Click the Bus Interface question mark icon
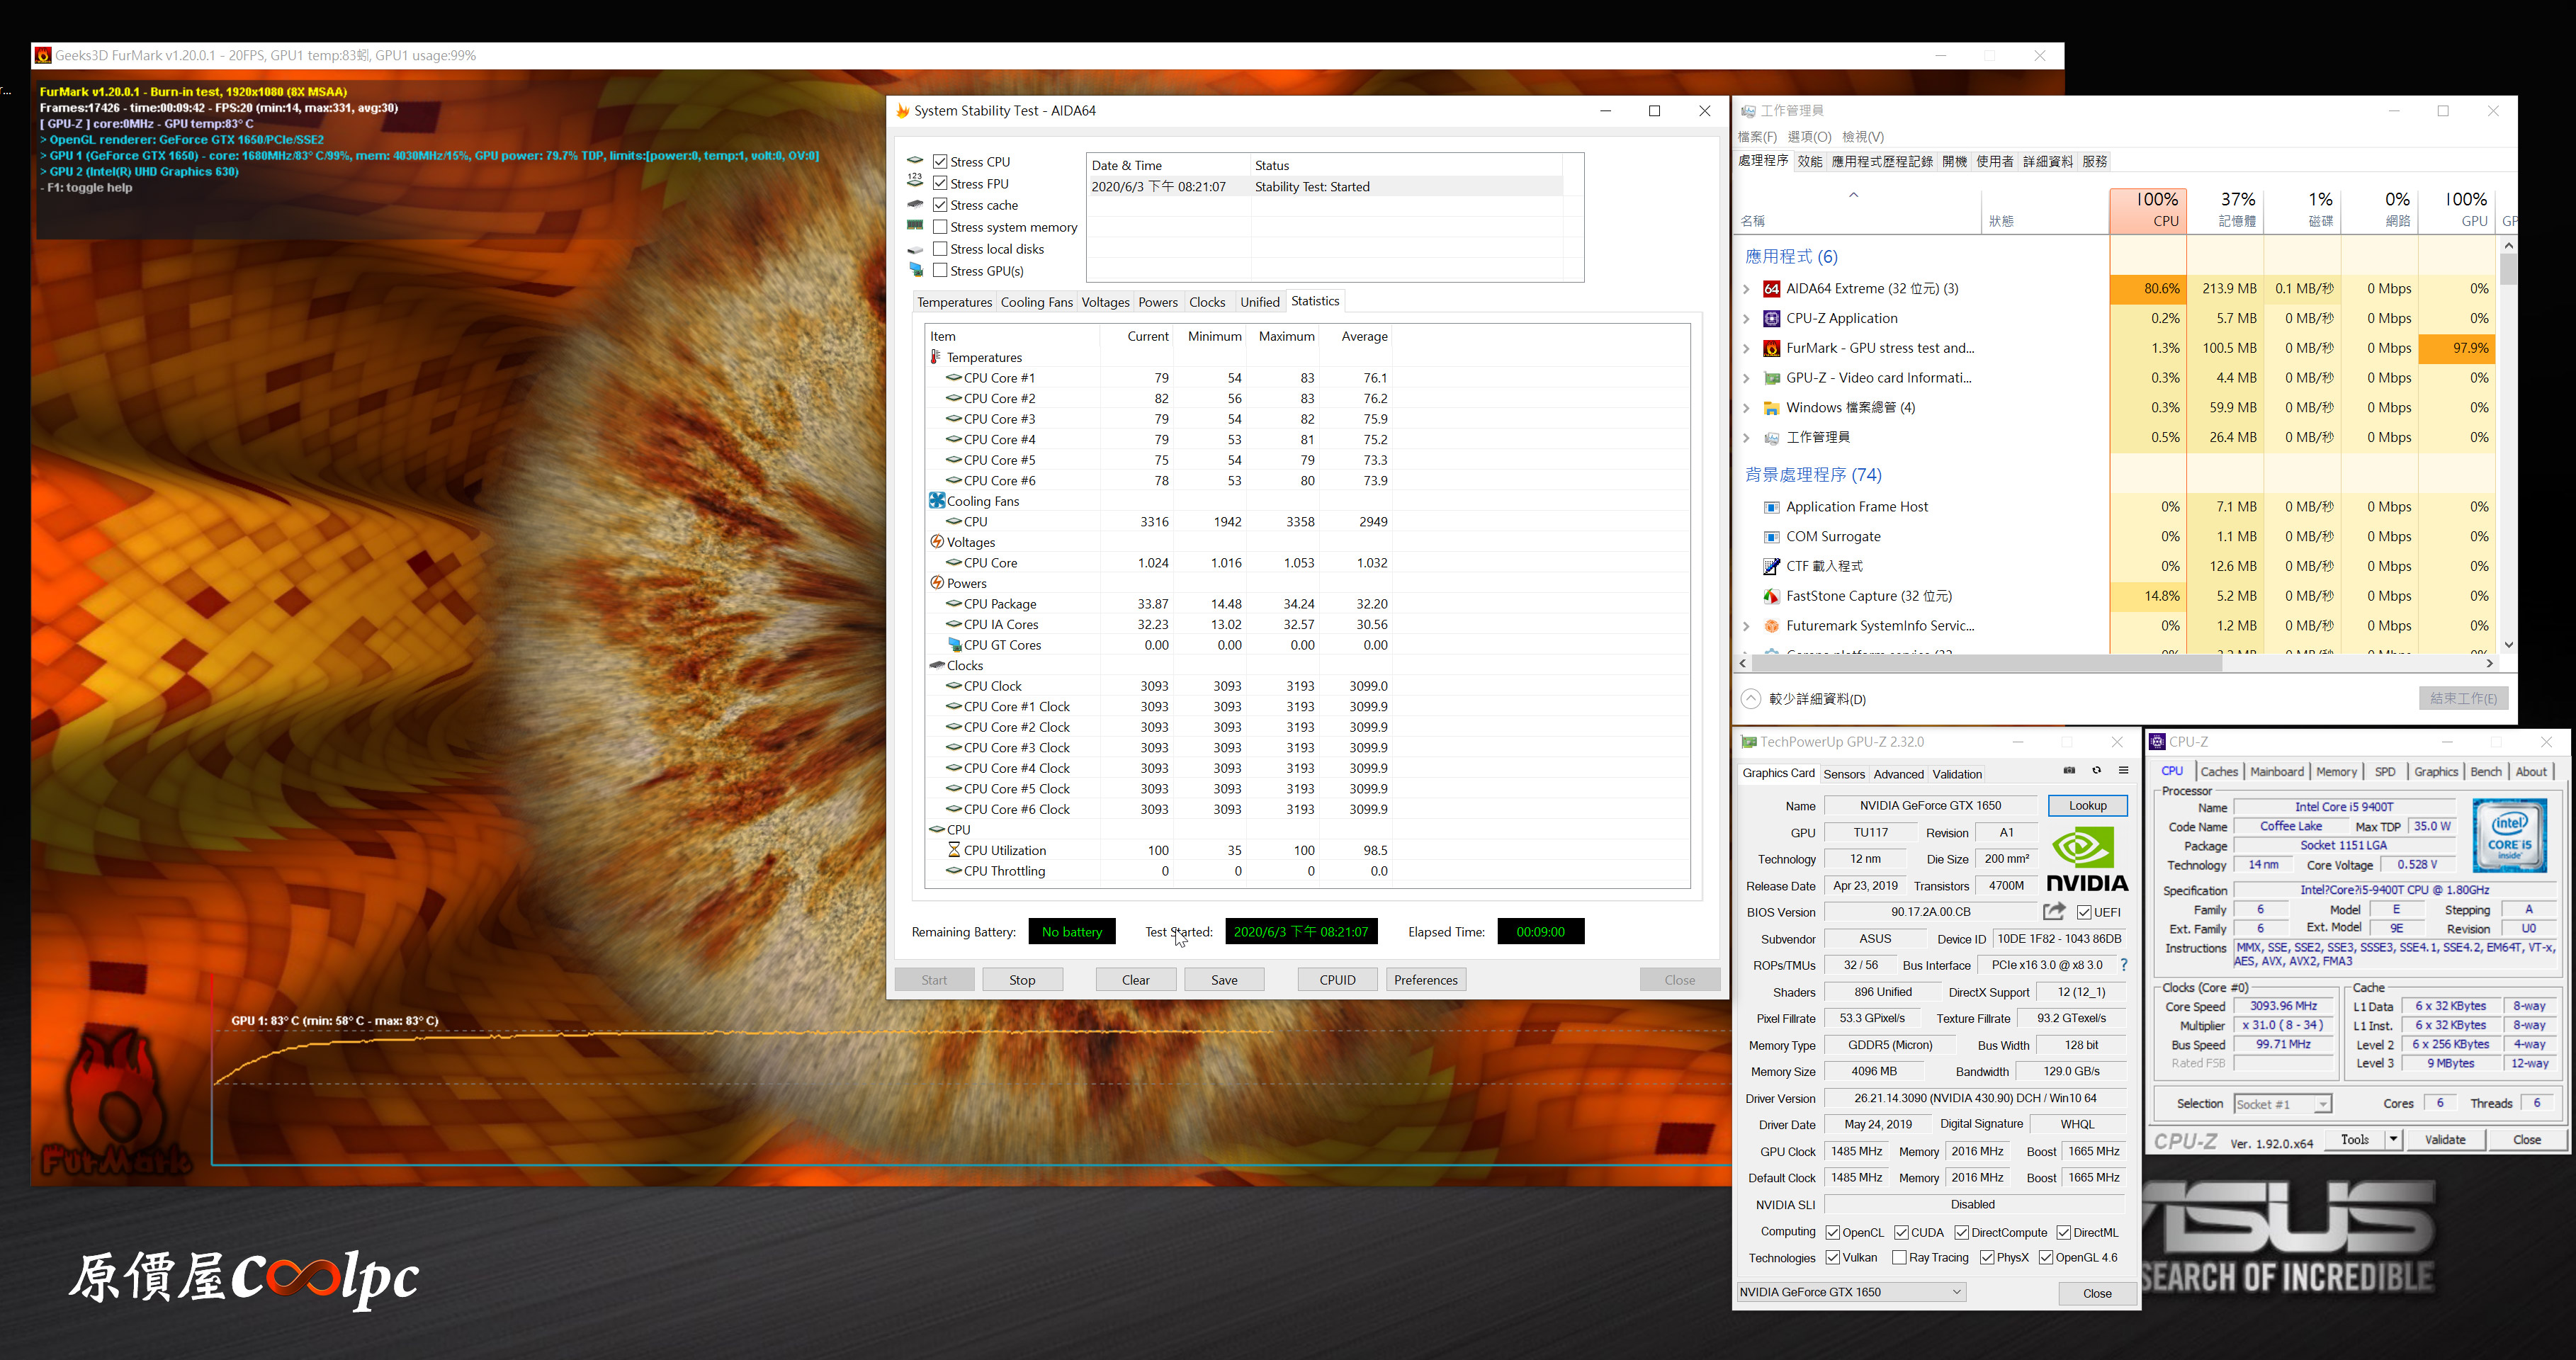 pos(2124,965)
